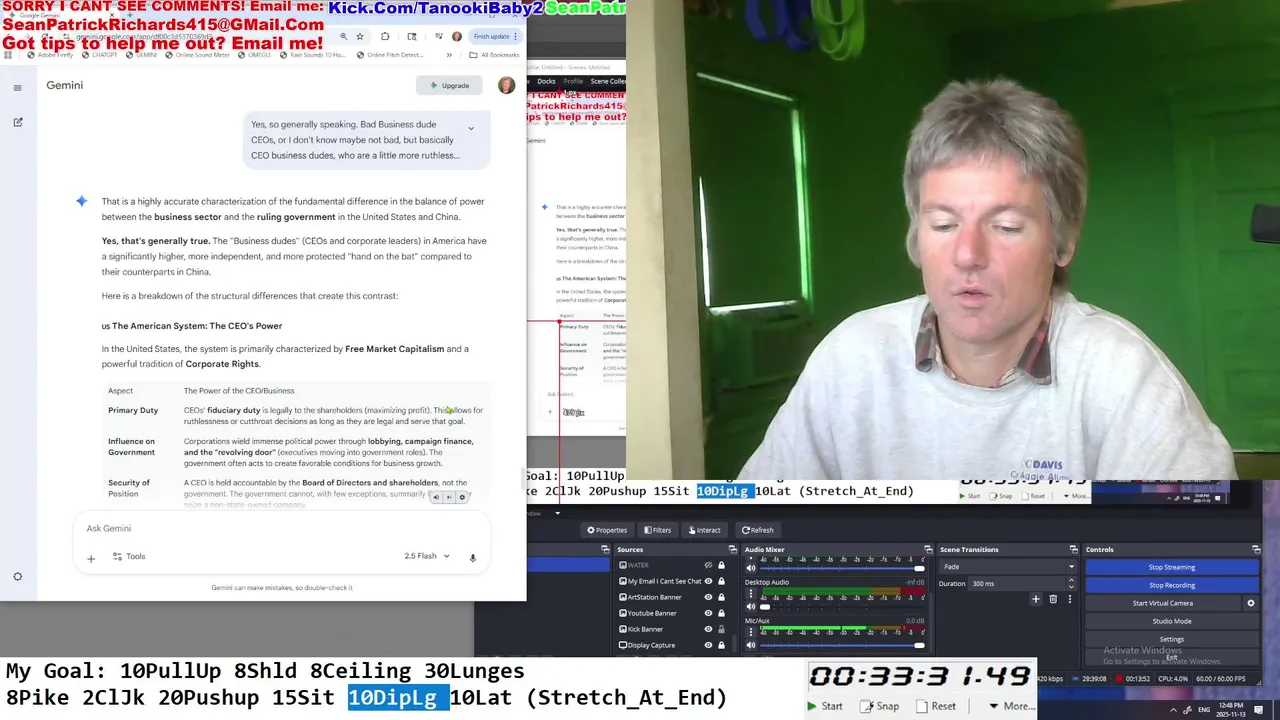
Task: Open Gemini settings gear in the sidebar
Action: tap(17, 577)
